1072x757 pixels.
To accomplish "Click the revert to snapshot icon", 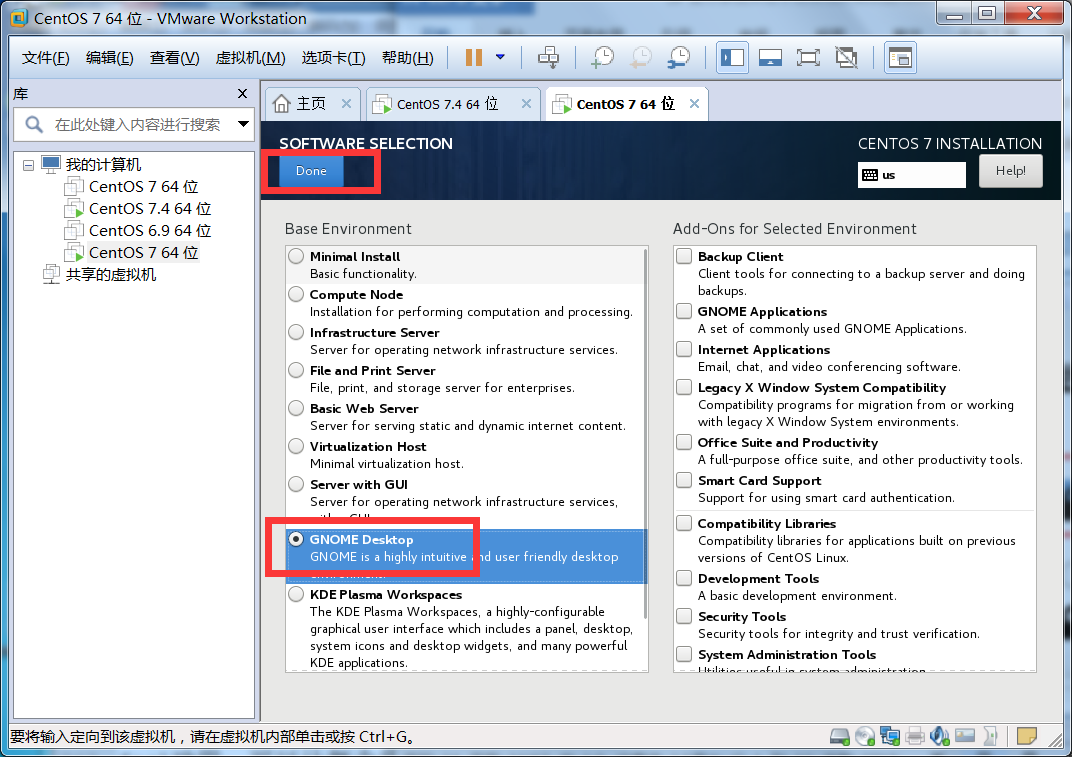I will (641, 57).
